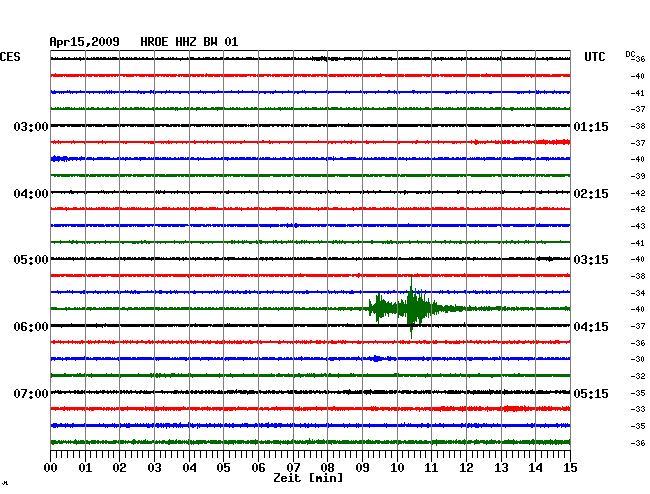Screen dimensions: 650x494
Task: Click the 00 minute axis label
Action: pyautogui.click(x=51, y=468)
